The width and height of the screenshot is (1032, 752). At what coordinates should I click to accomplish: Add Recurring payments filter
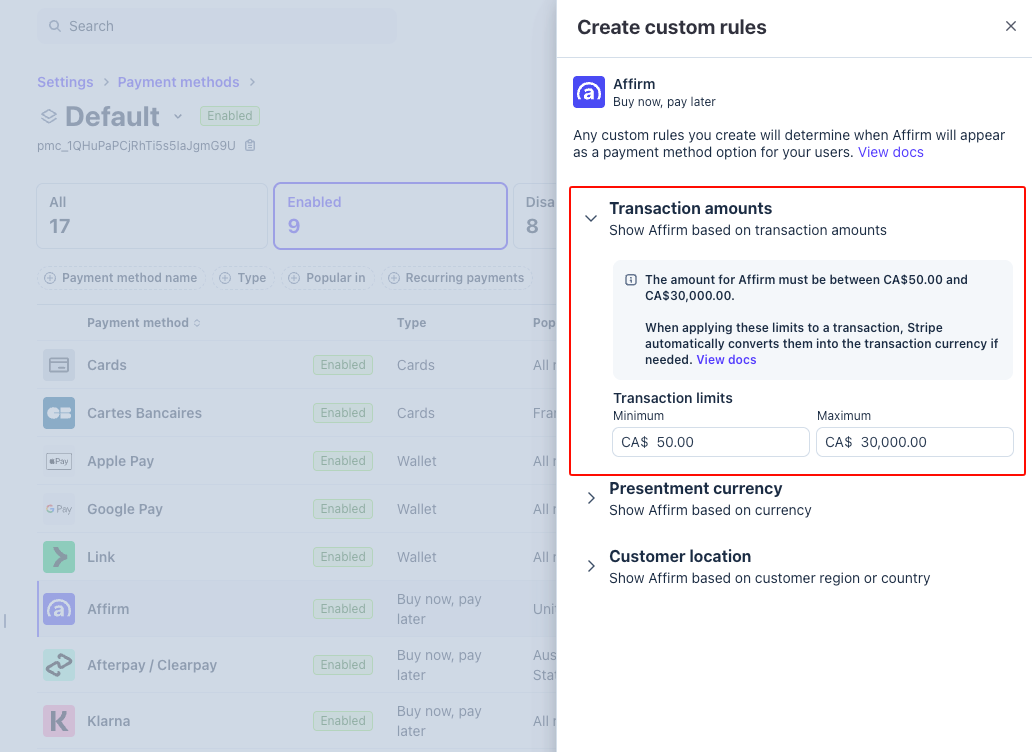(x=456, y=278)
